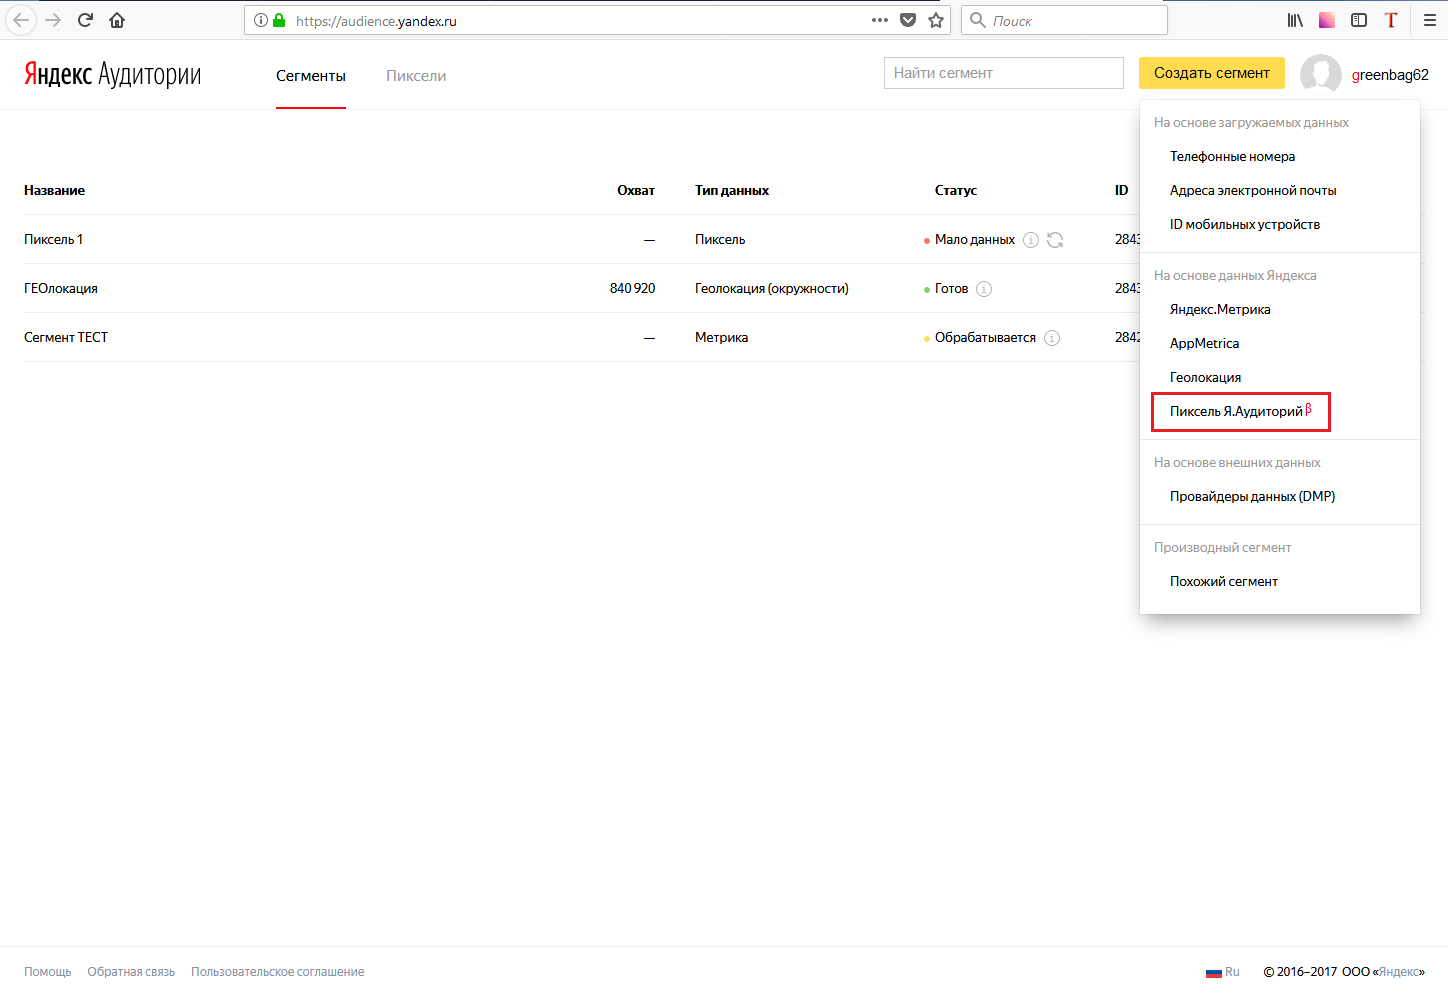The width and height of the screenshot is (1448, 995).
Task: Click refresh icon in Пиксель 1 row
Action: click(1055, 240)
